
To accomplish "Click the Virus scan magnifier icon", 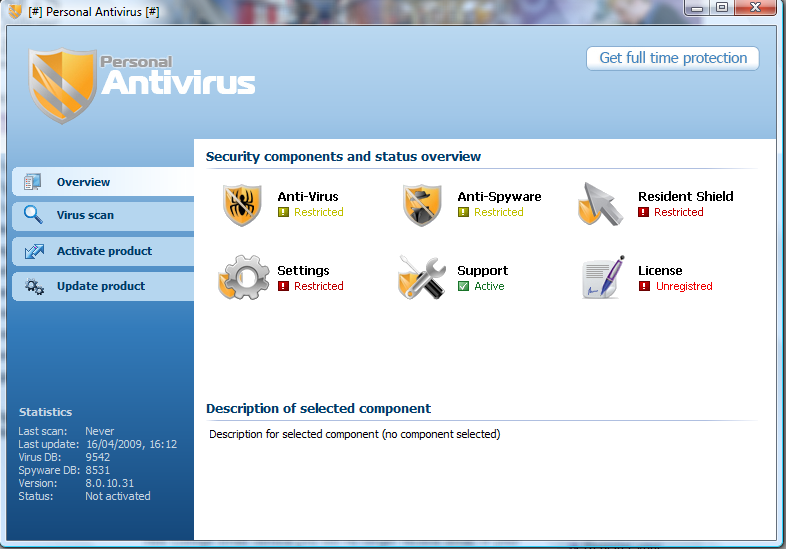I will pos(33,215).
